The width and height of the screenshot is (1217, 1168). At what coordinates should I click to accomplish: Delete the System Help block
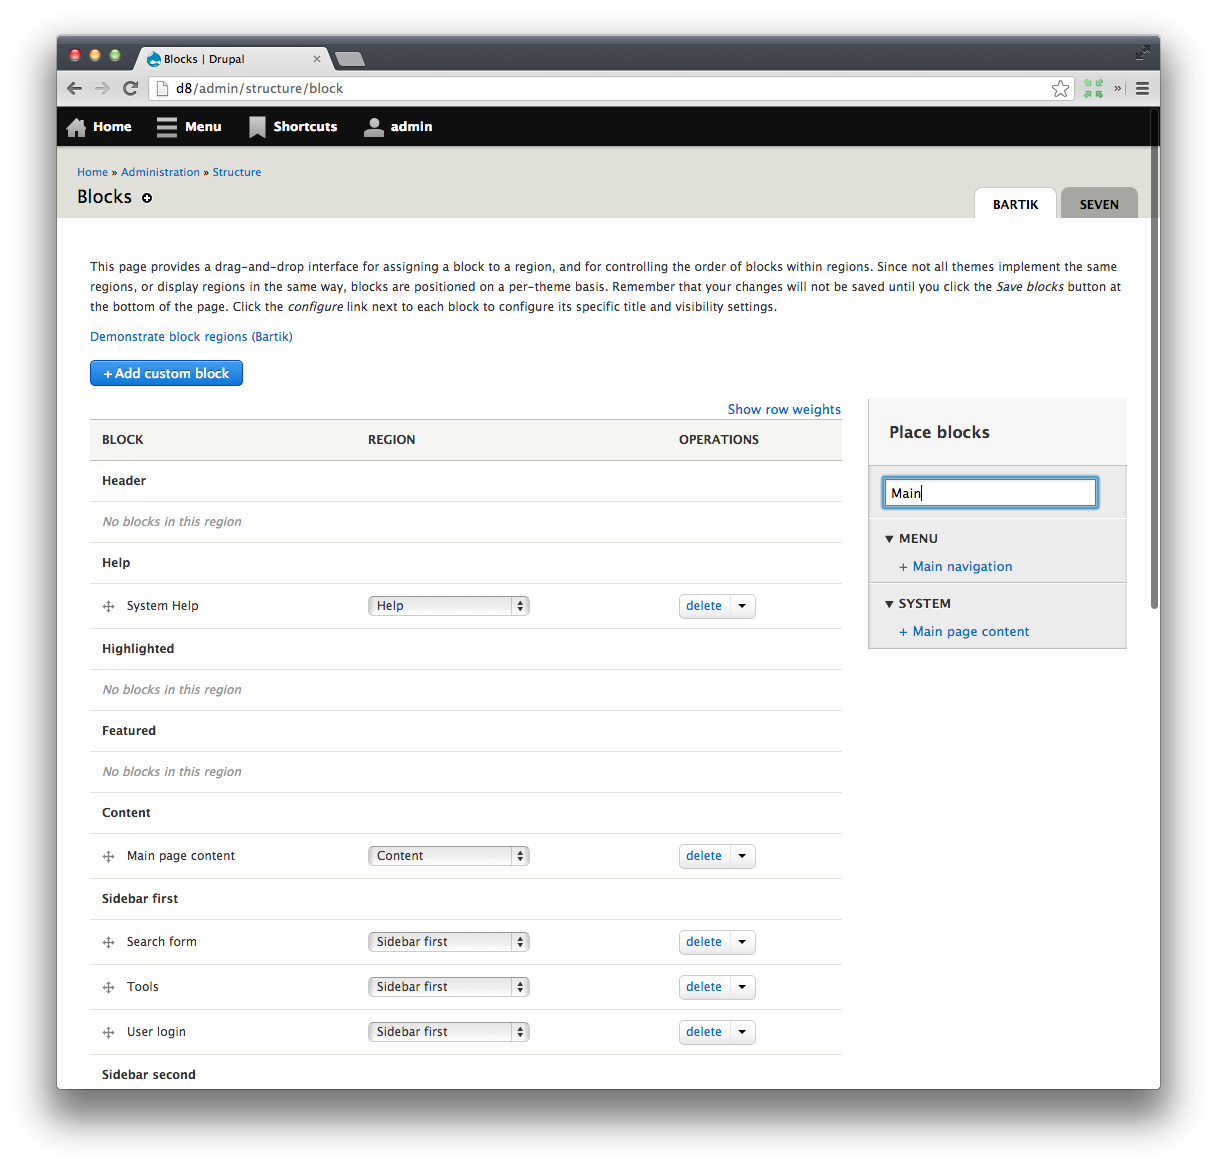click(x=704, y=606)
